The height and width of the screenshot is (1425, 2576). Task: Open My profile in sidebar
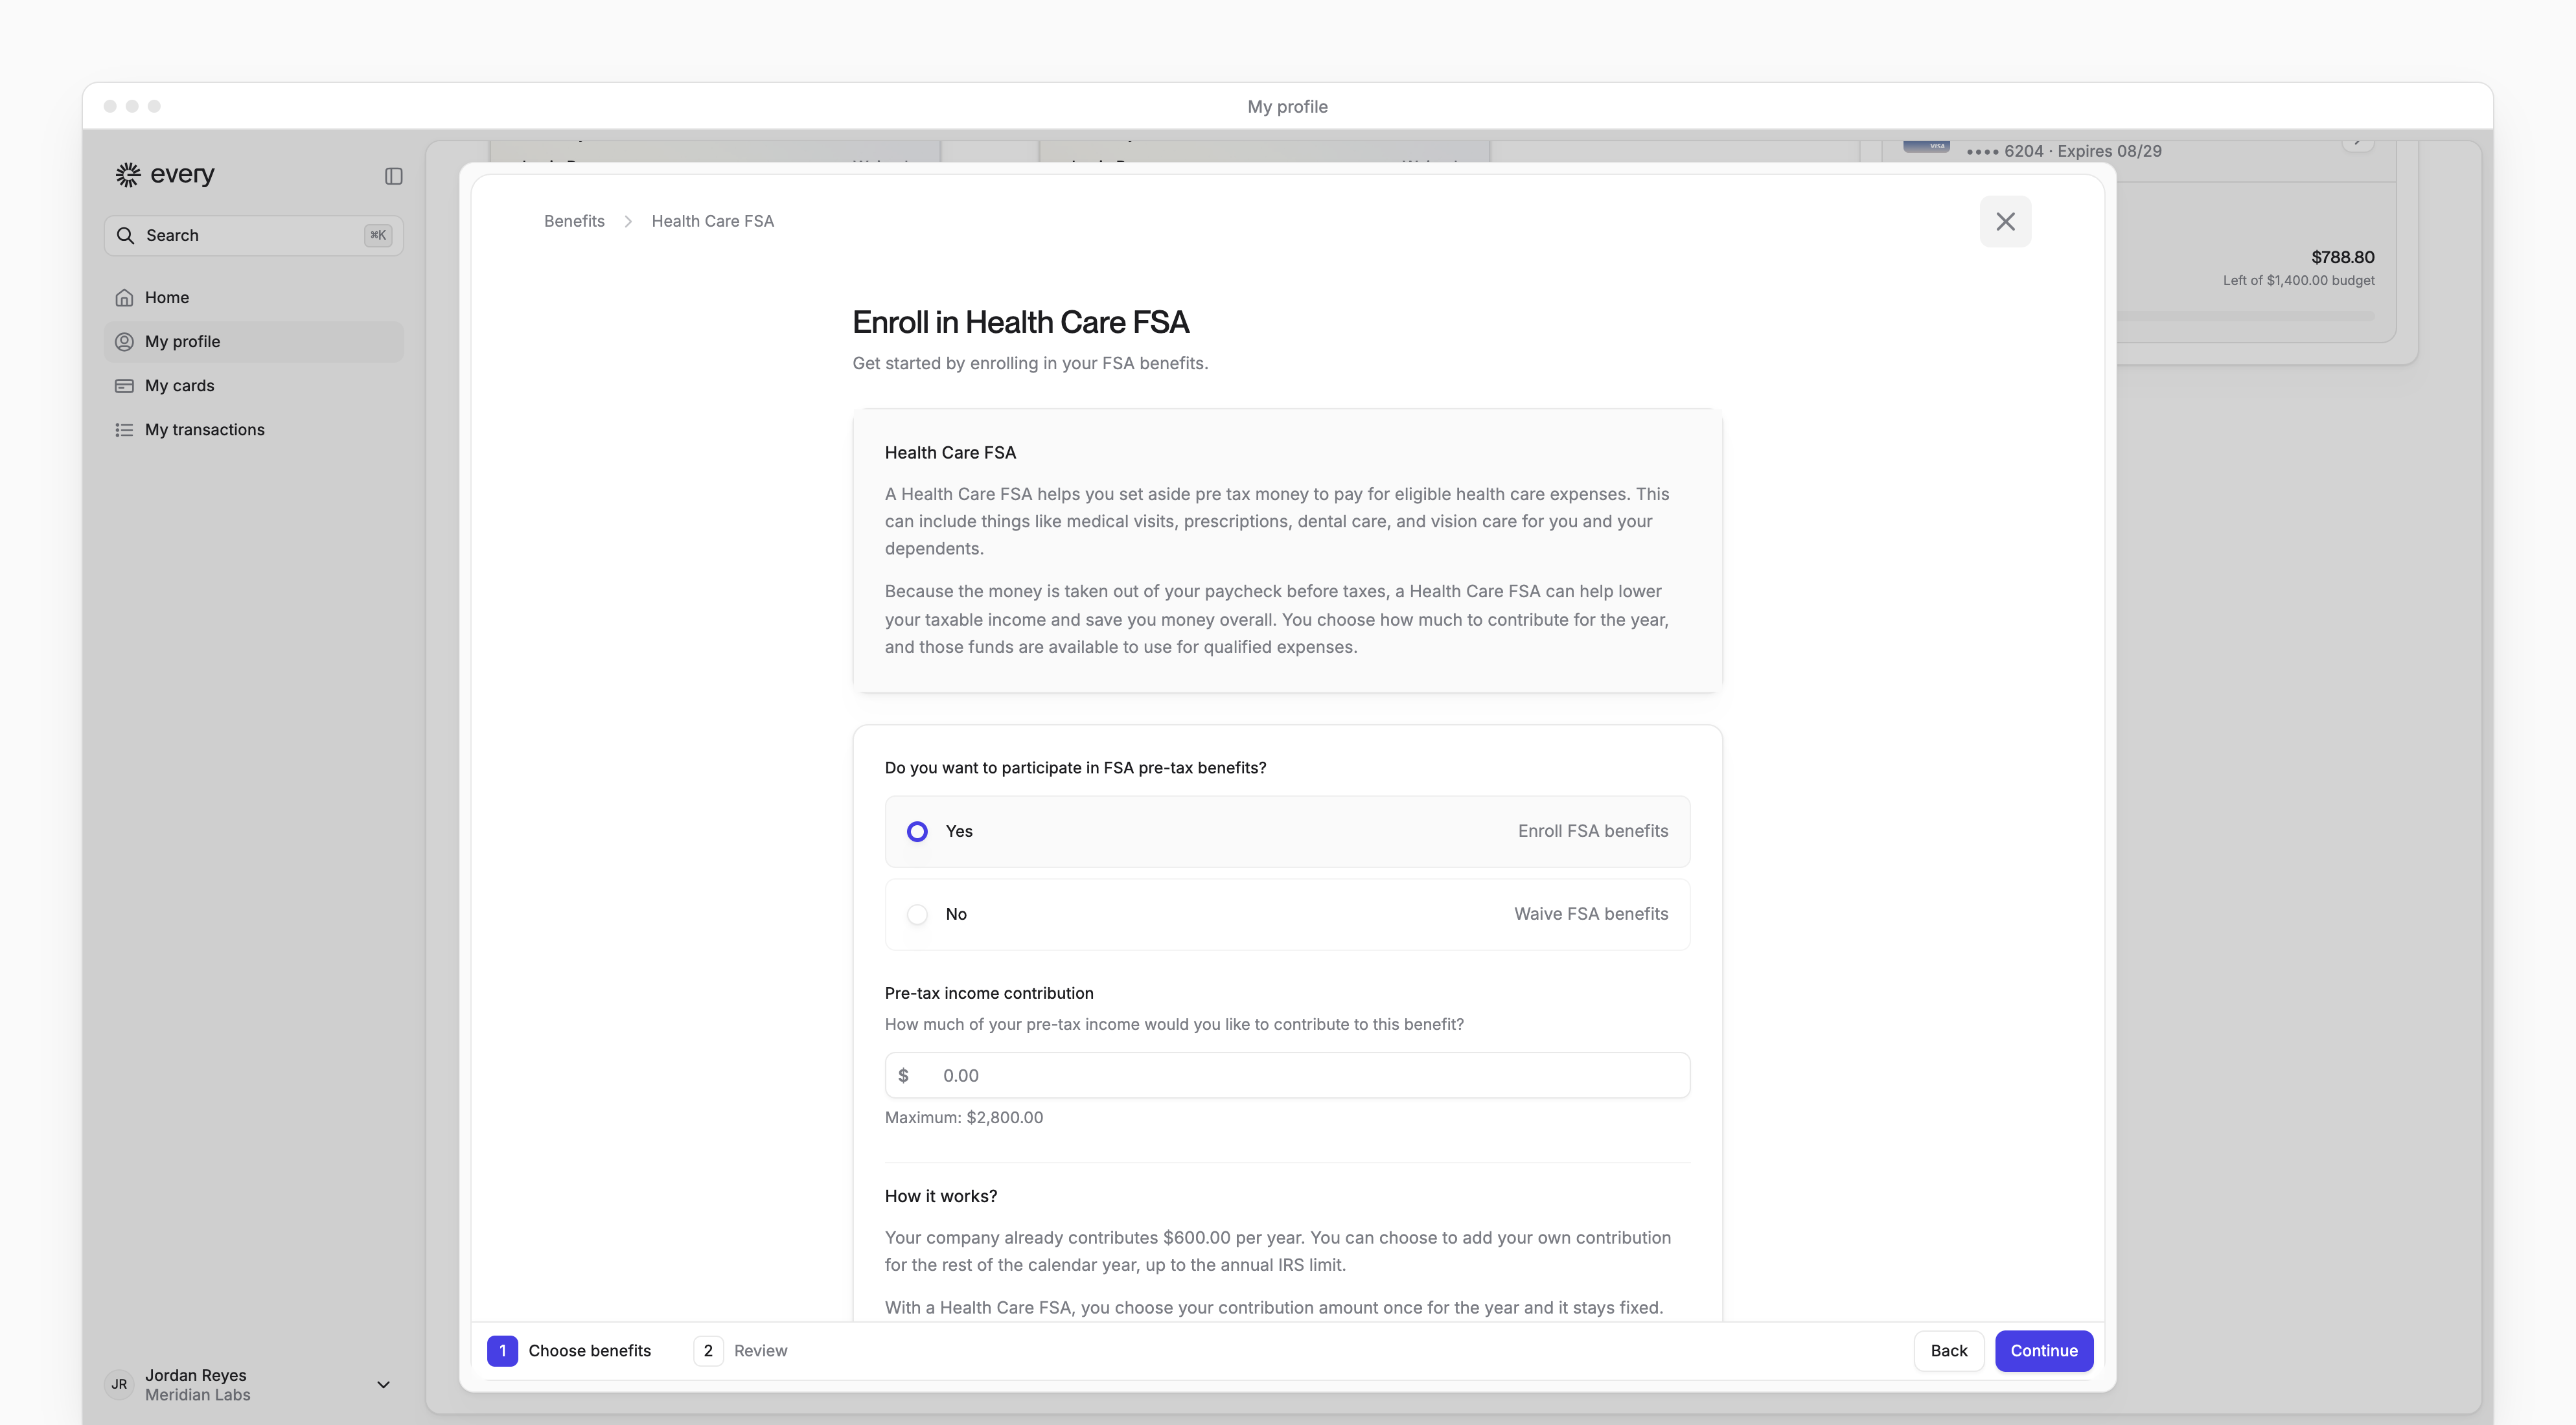point(253,342)
